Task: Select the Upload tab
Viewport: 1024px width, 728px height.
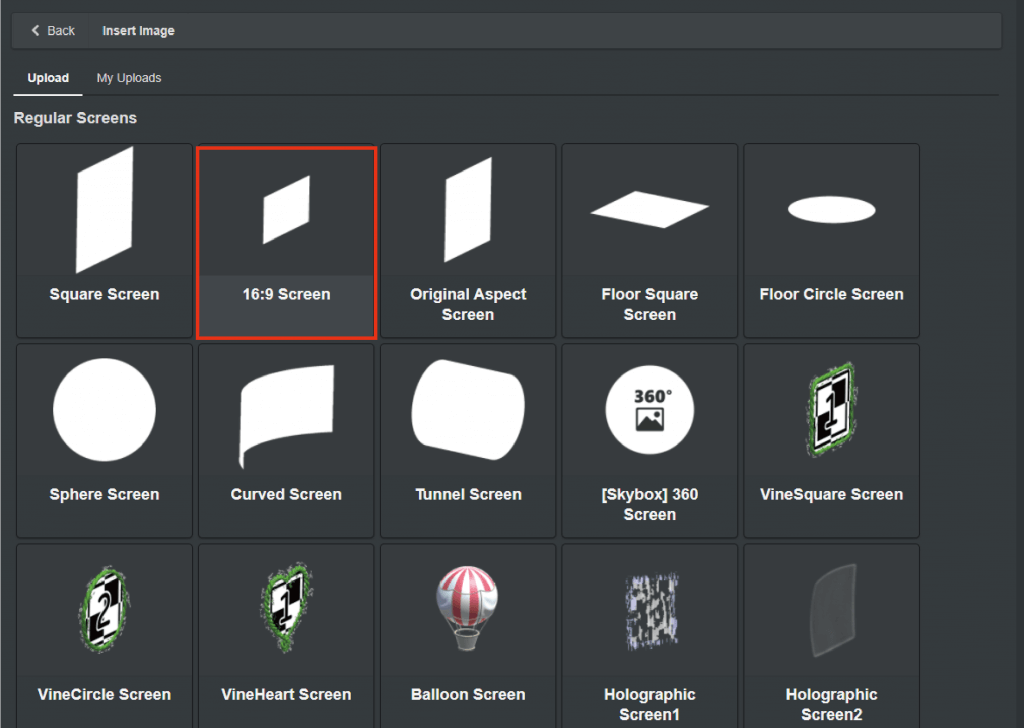Action: coord(48,78)
